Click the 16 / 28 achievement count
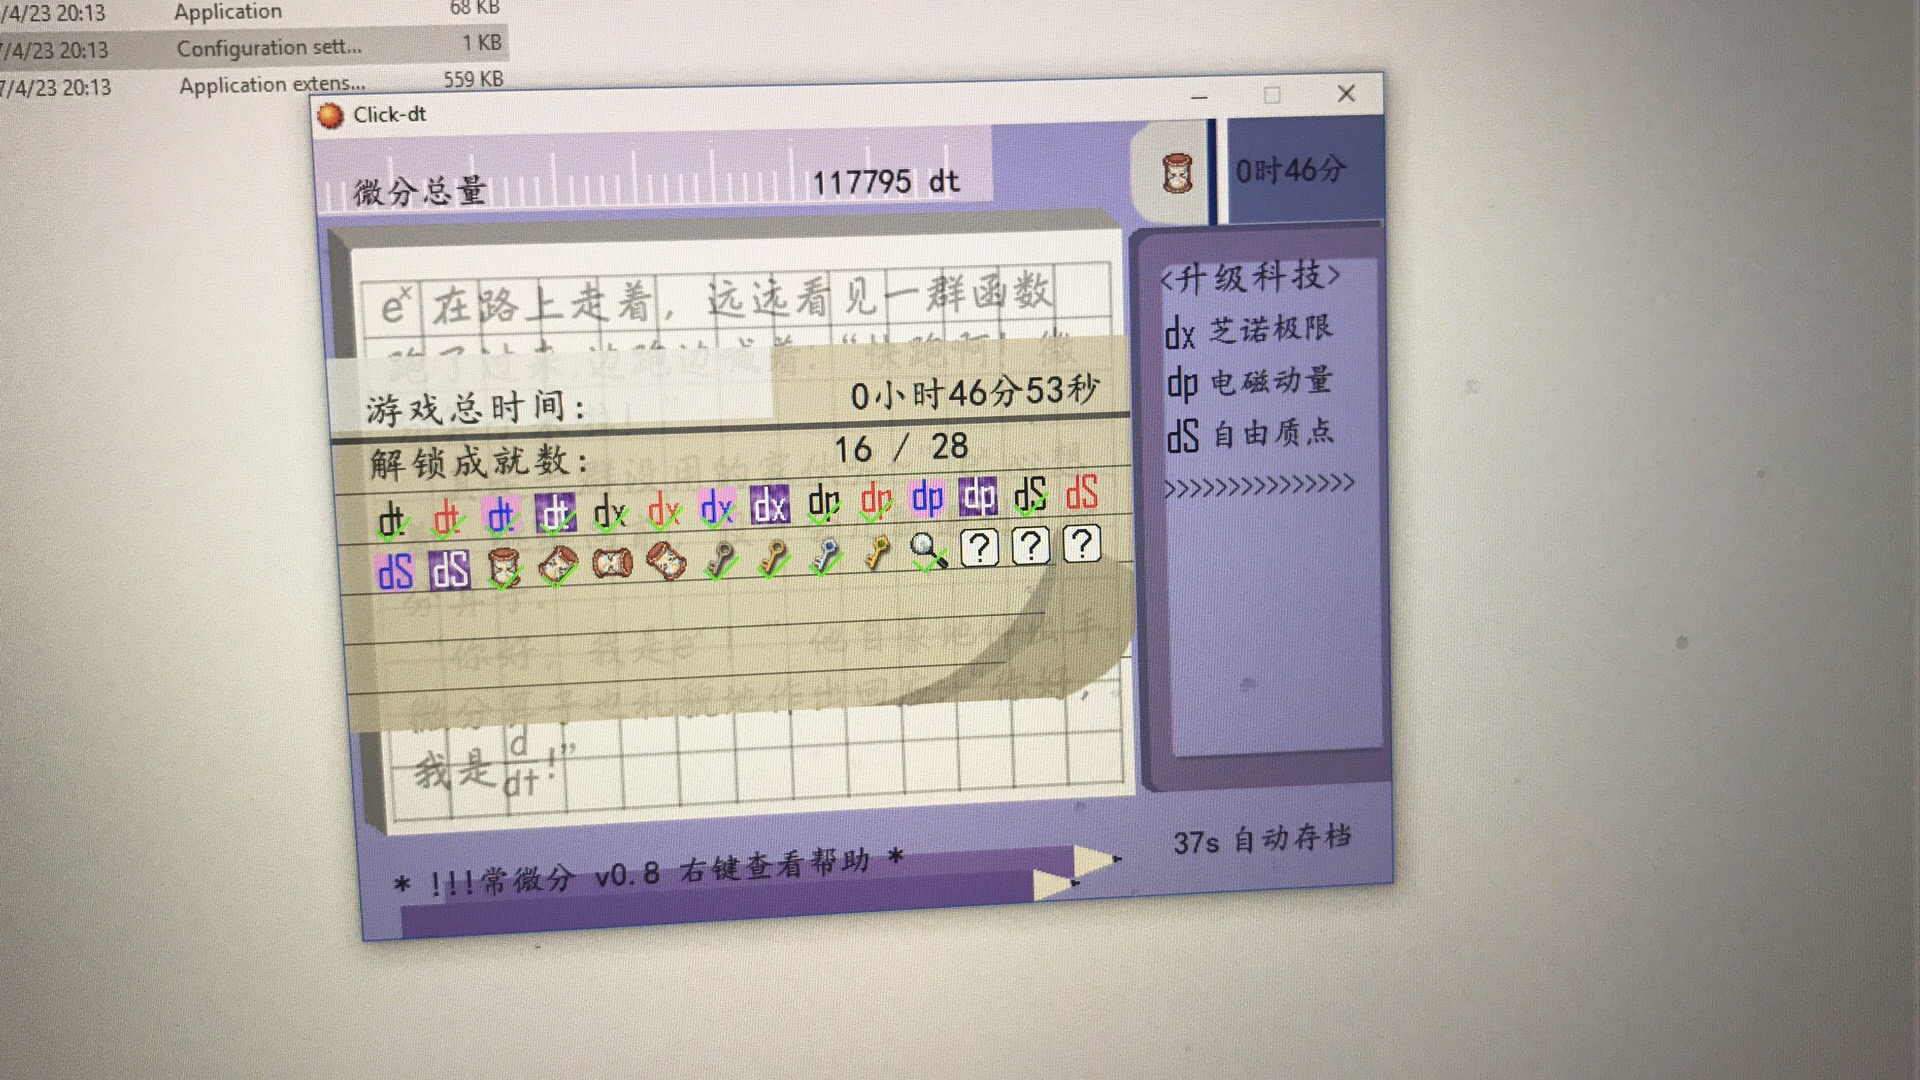 tap(901, 447)
